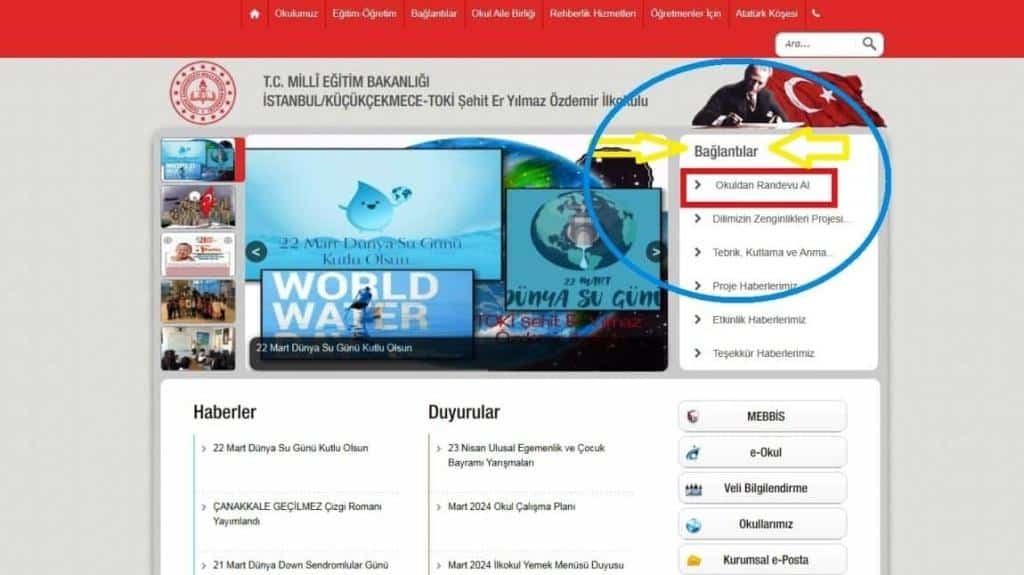Open the e-Okul button
The image size is (1024, 575).
763,452
